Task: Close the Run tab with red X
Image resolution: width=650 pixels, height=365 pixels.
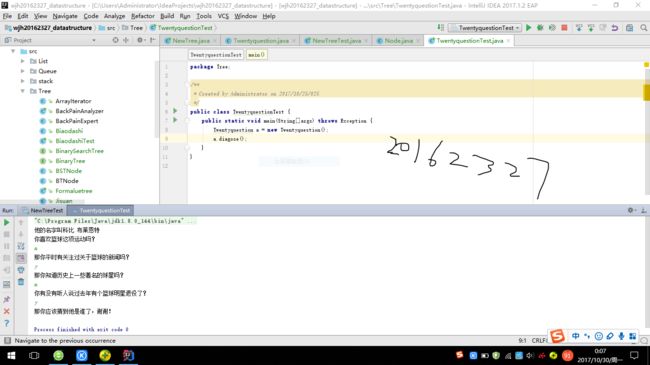Action: tap(7, 311)
